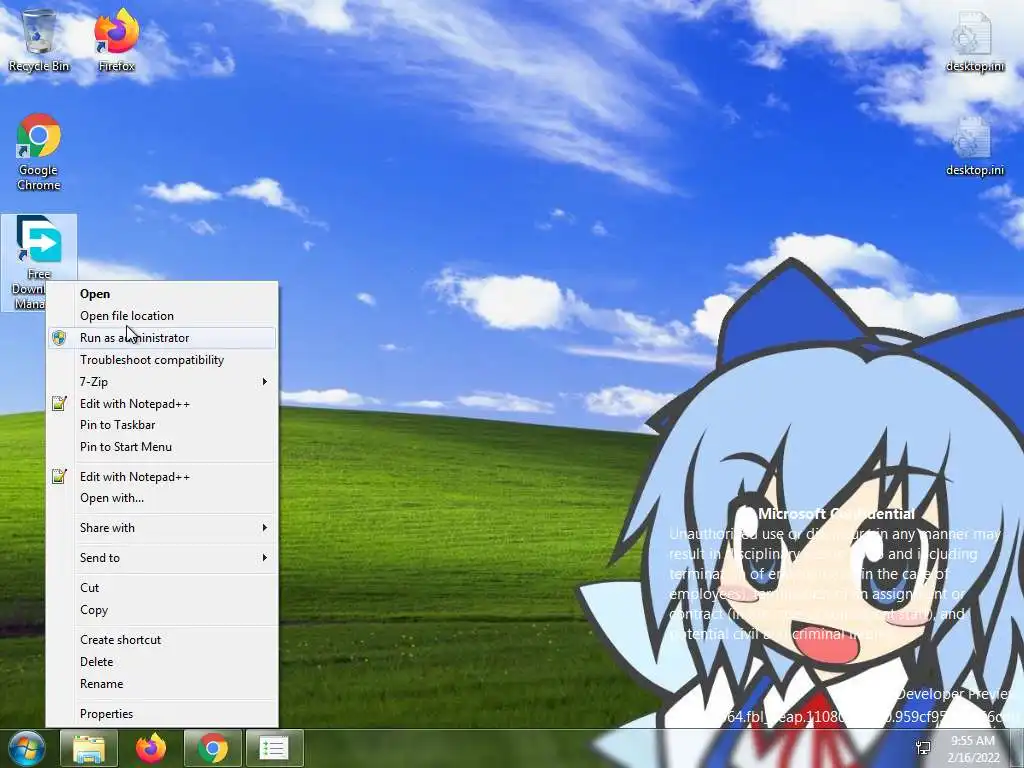Open the Windows Start button

click(26, 748)
